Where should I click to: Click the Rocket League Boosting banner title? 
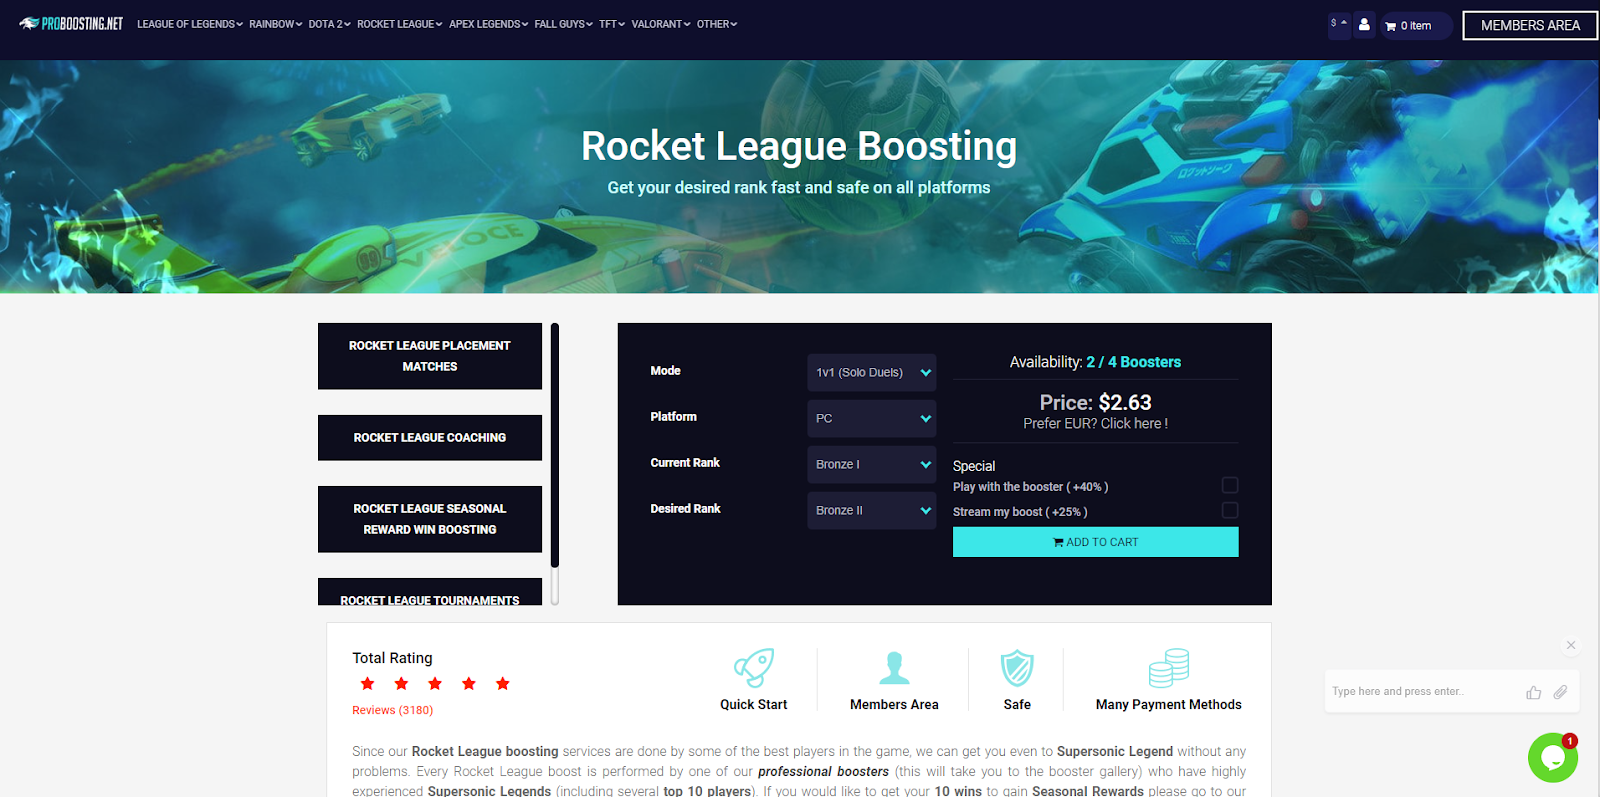pyautogui.click(x=799, y=146)
